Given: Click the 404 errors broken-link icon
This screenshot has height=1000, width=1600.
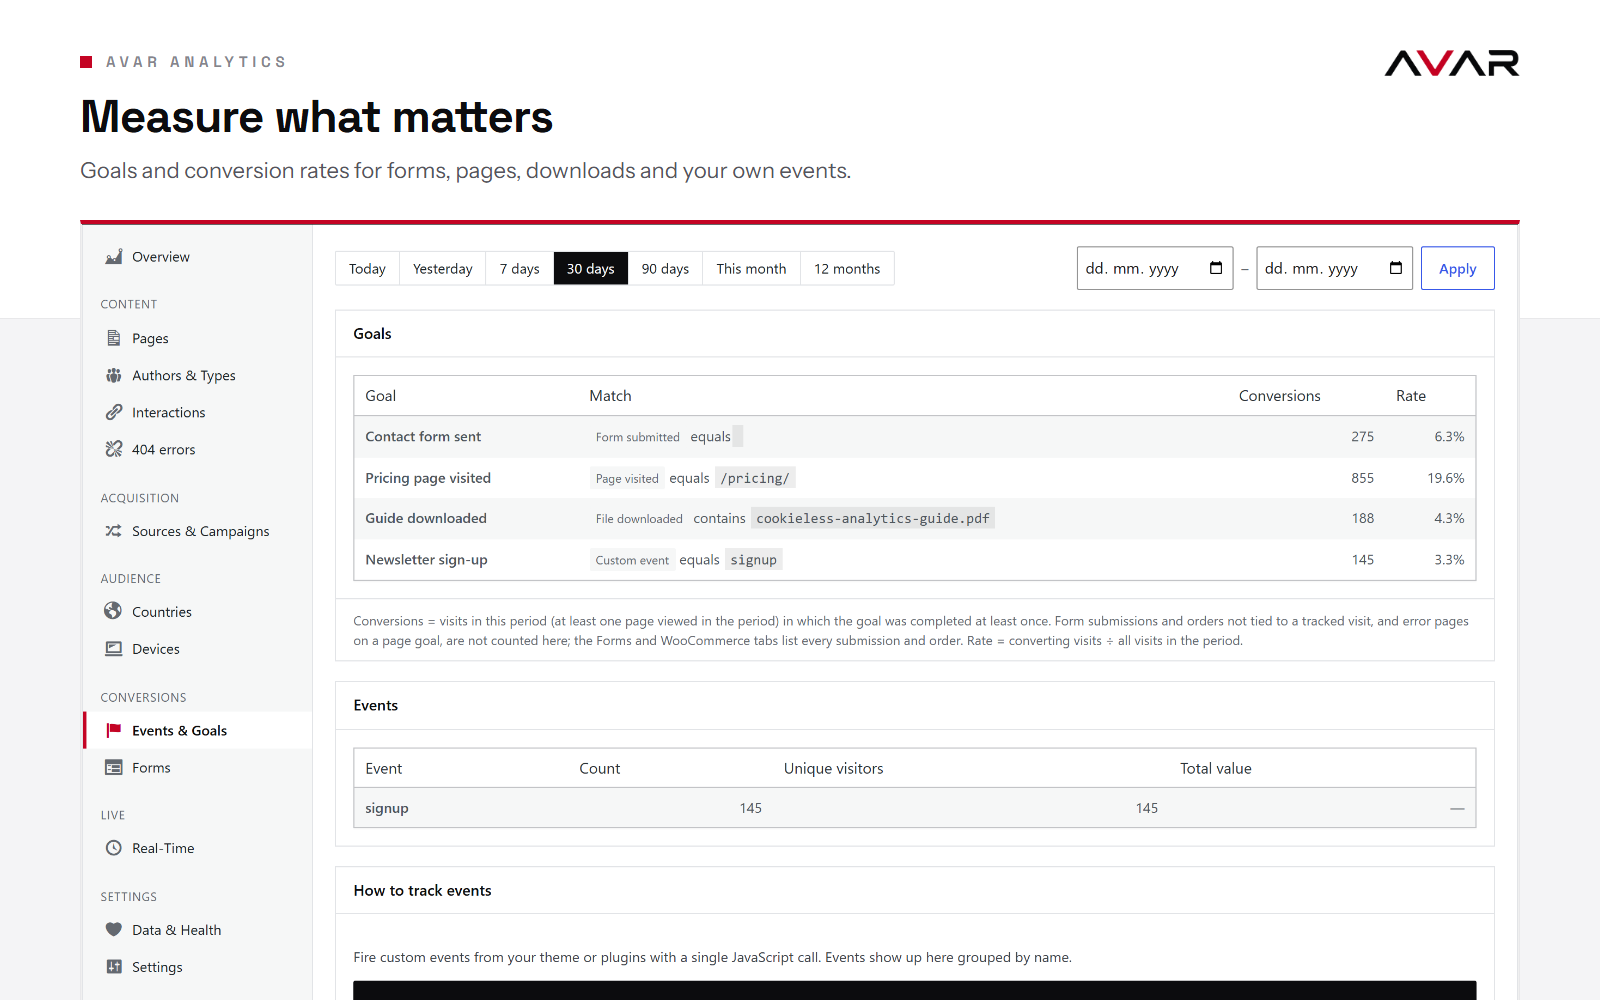Looking at the screenshot, I should click(x=114, y=449).
